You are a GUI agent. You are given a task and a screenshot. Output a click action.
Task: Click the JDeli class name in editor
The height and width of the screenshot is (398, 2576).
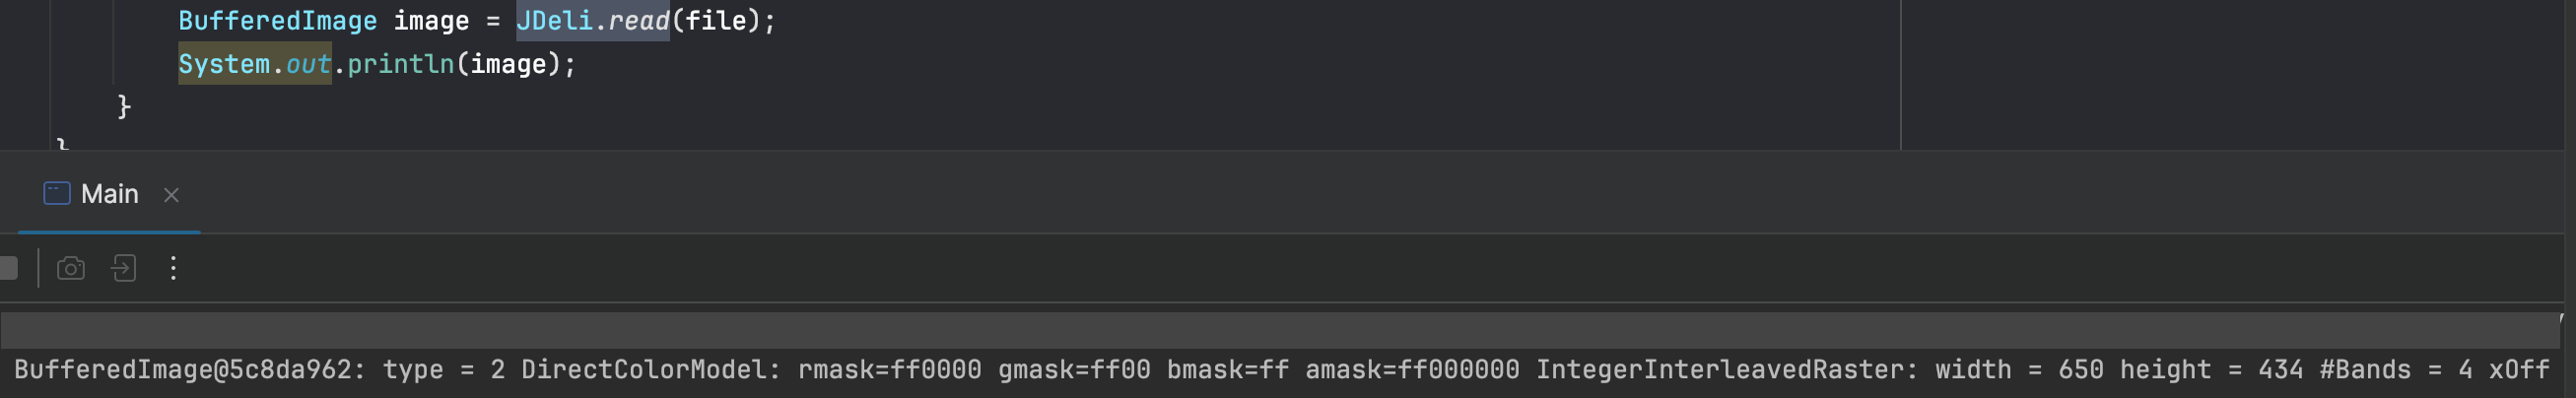click(x=554, y=21)
